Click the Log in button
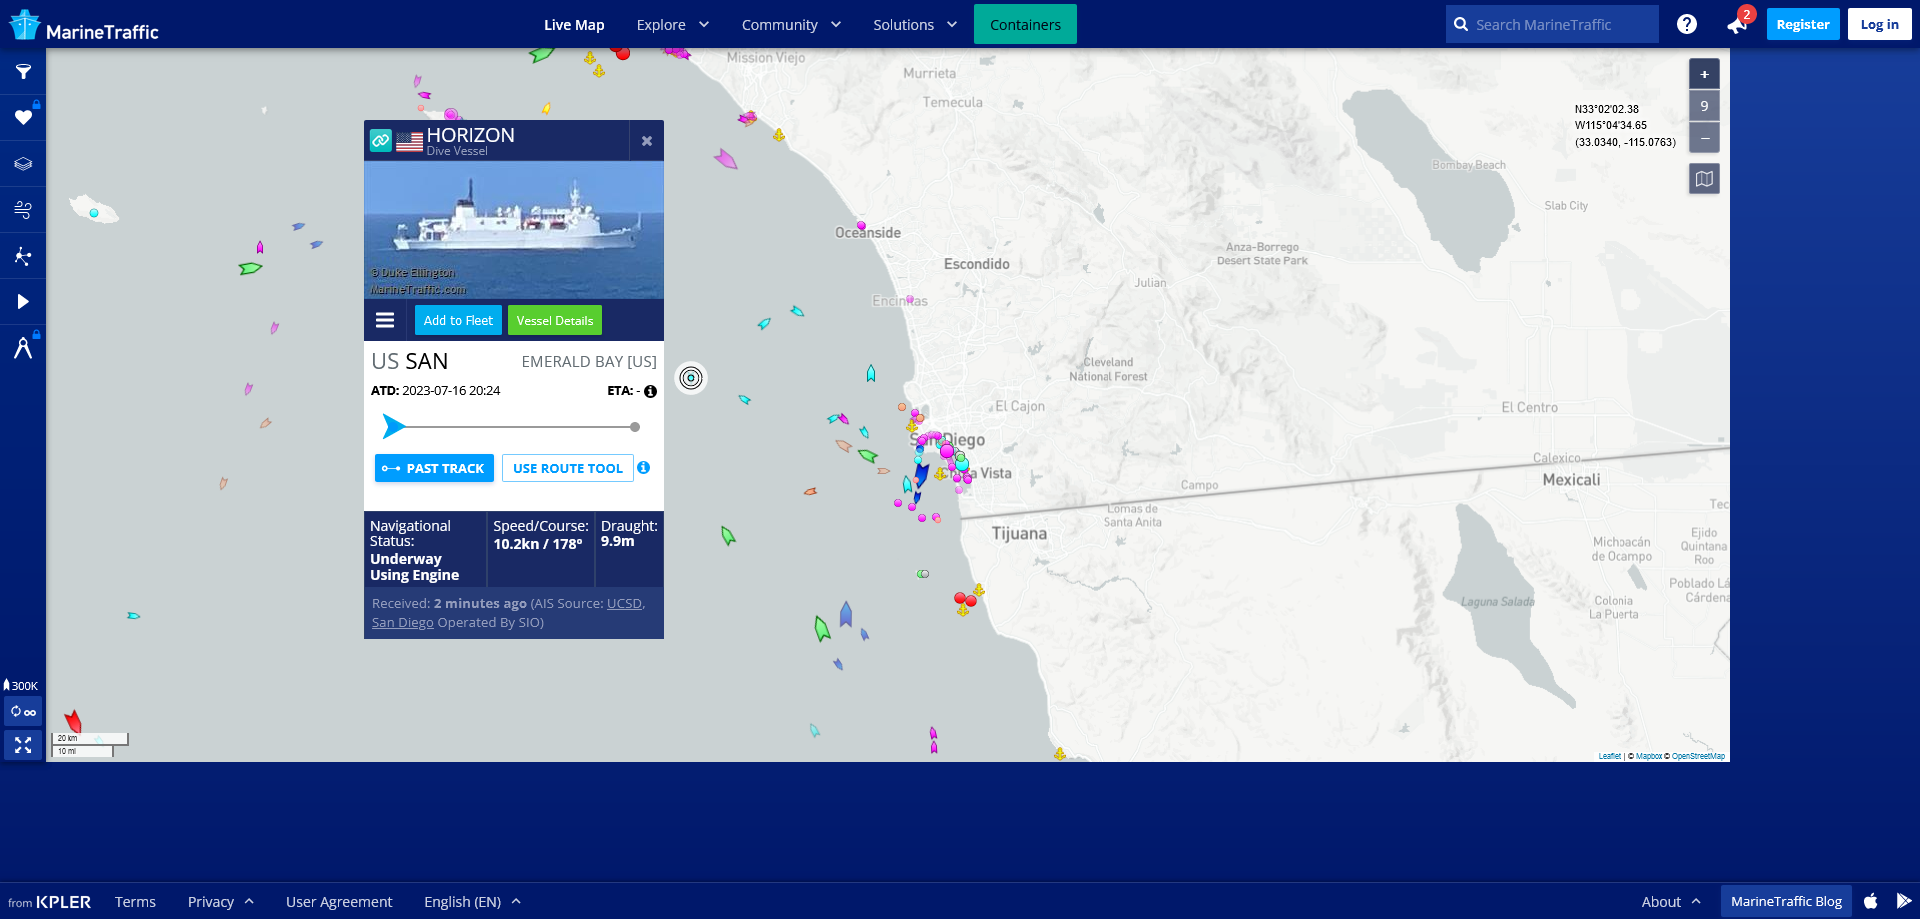The height and width of the screenshot is (919, 1920). 1879,24
